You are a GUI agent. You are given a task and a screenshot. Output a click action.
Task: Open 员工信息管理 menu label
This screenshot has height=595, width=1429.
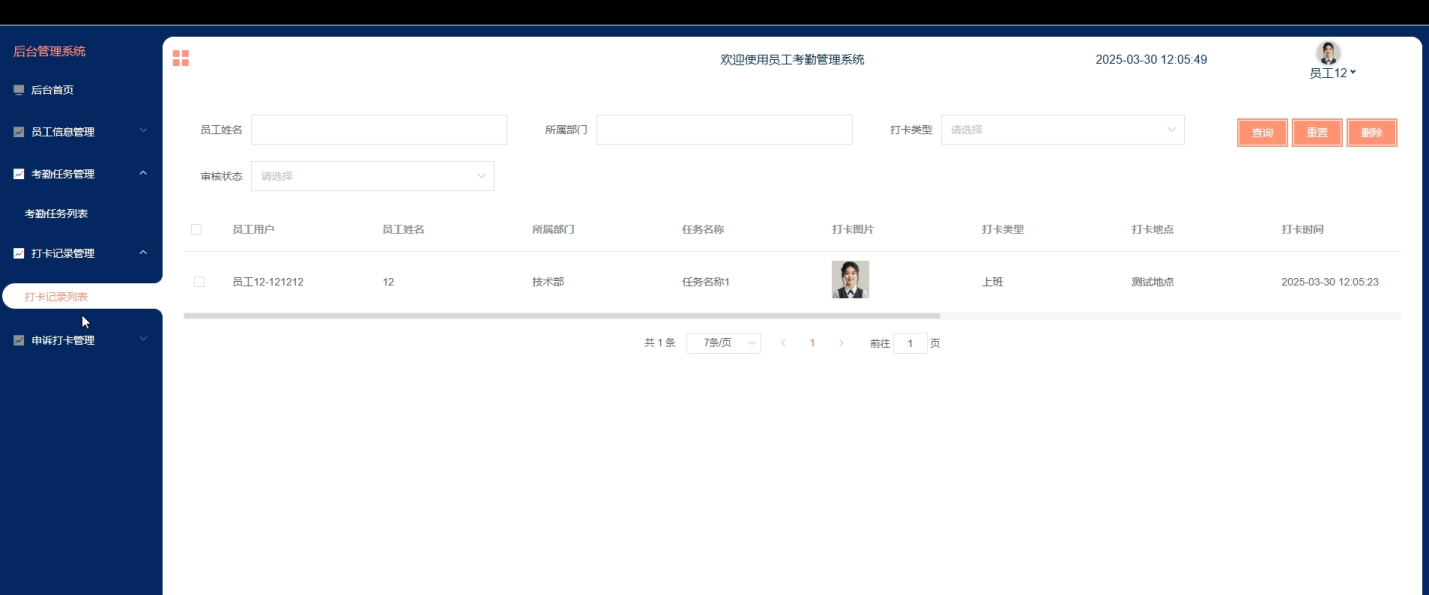point(63,132)
